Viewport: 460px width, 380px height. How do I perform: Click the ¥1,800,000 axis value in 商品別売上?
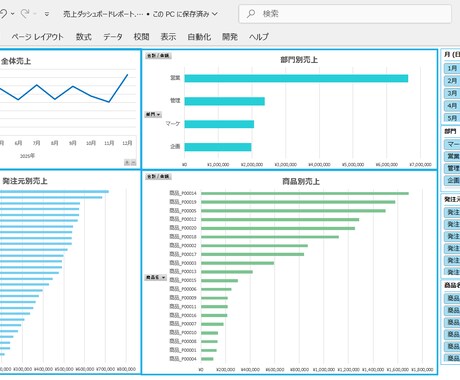coord(422,369)
